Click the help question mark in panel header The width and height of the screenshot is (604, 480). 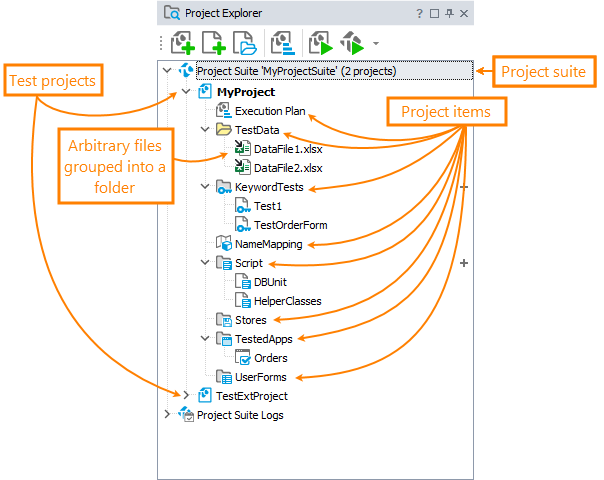click(x=419, y=13)
